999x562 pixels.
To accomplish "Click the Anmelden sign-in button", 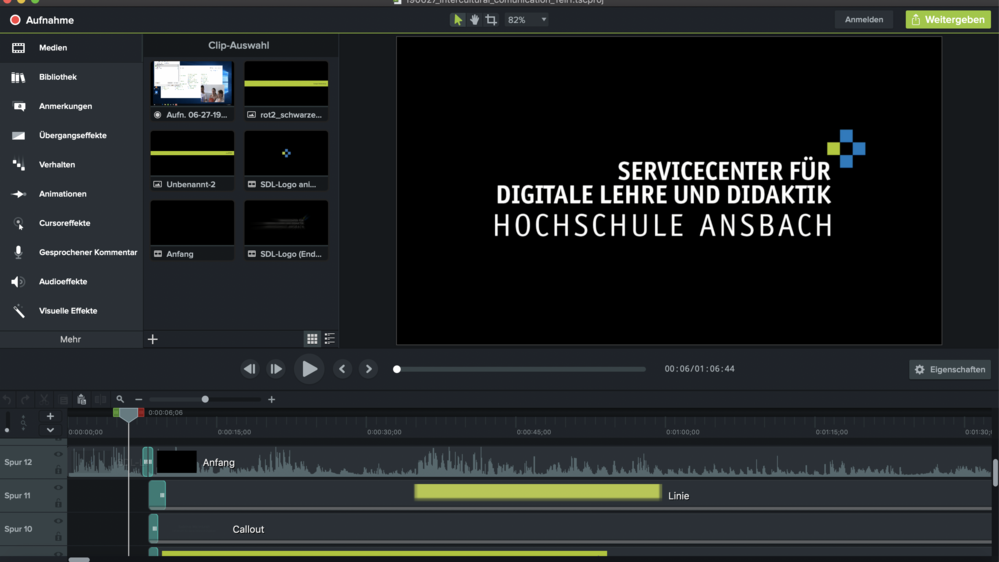I will [864, 20].
